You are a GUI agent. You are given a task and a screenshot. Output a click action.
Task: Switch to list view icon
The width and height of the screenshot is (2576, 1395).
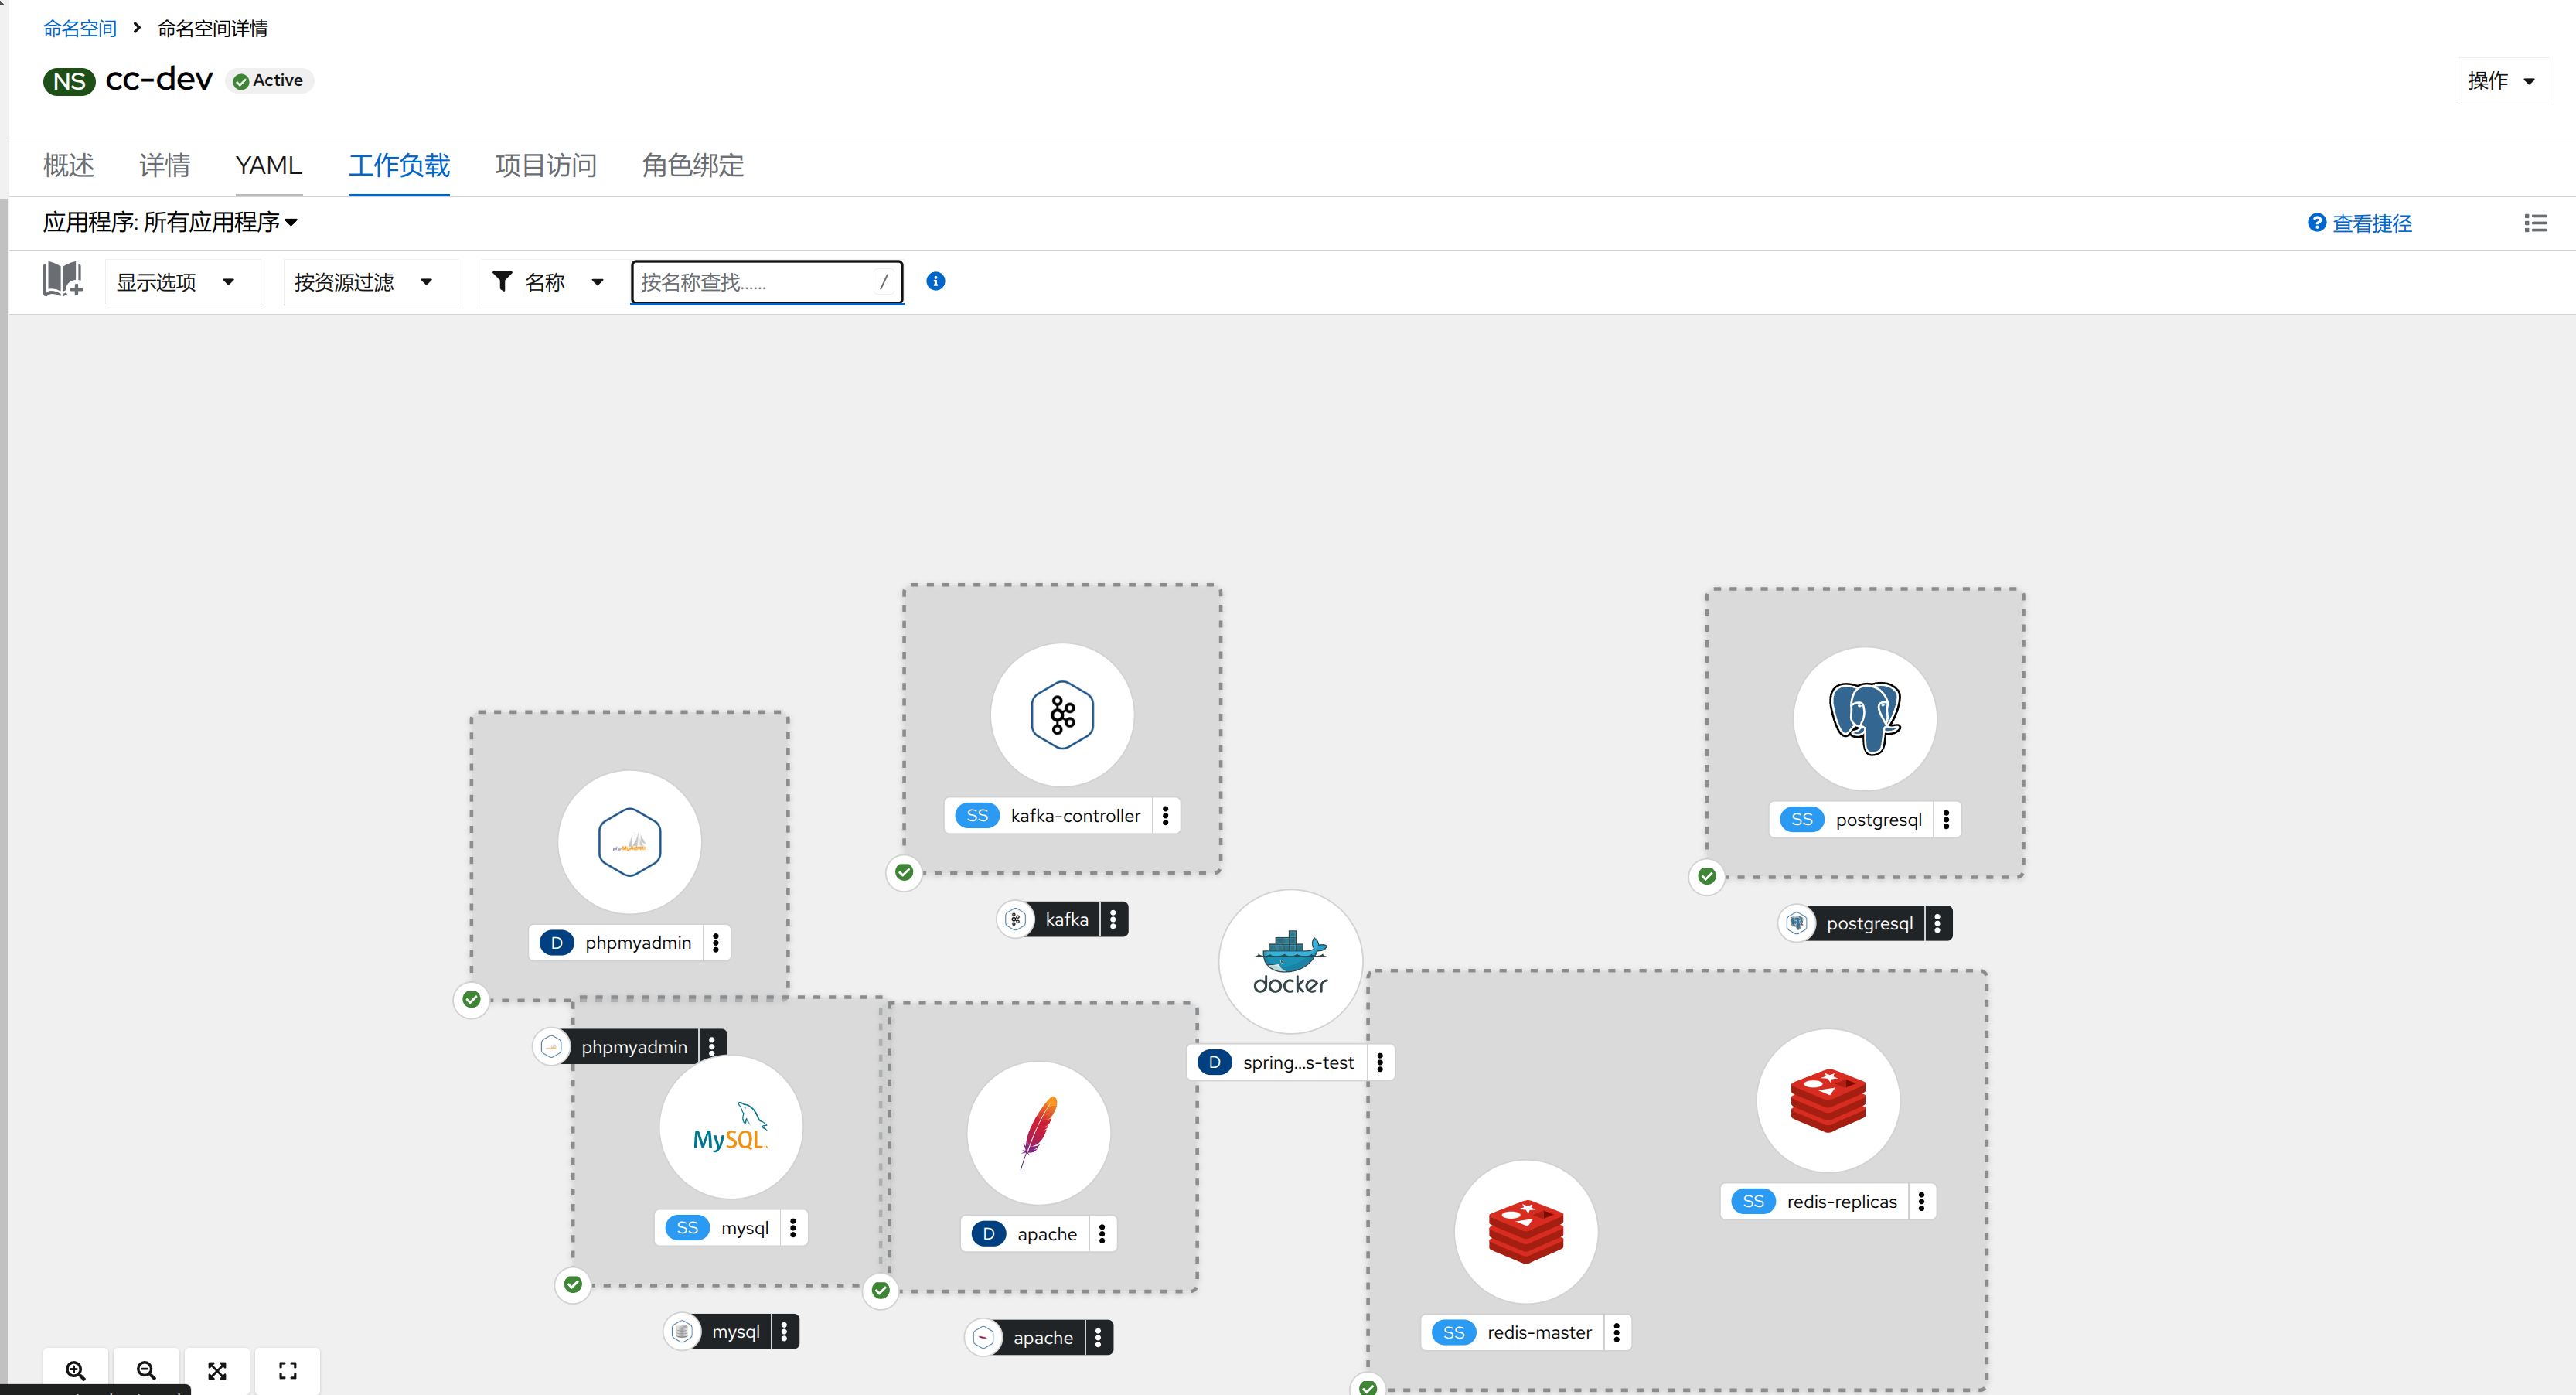coord(2535,223)
